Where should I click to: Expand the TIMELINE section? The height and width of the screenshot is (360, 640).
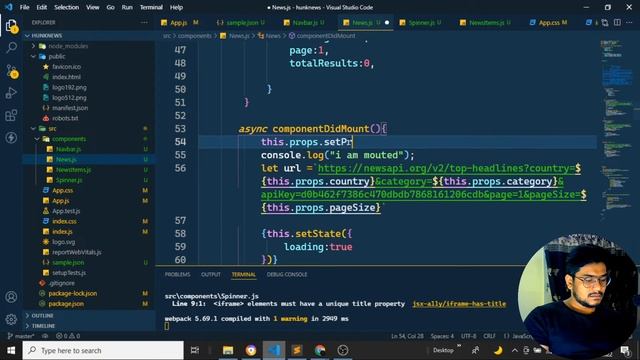coord(43,326)
